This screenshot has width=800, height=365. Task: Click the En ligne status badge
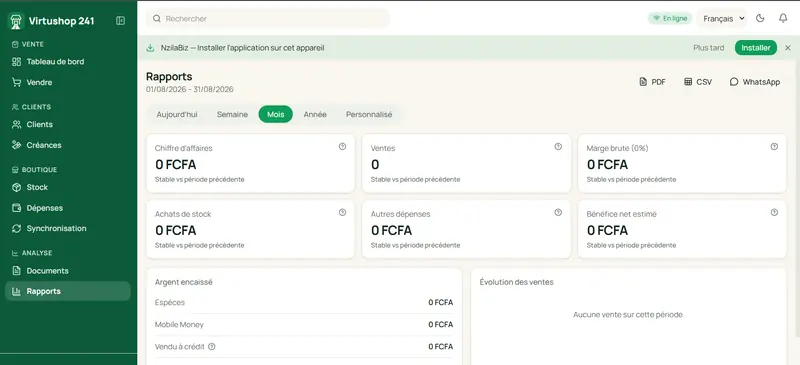point(670,18)
